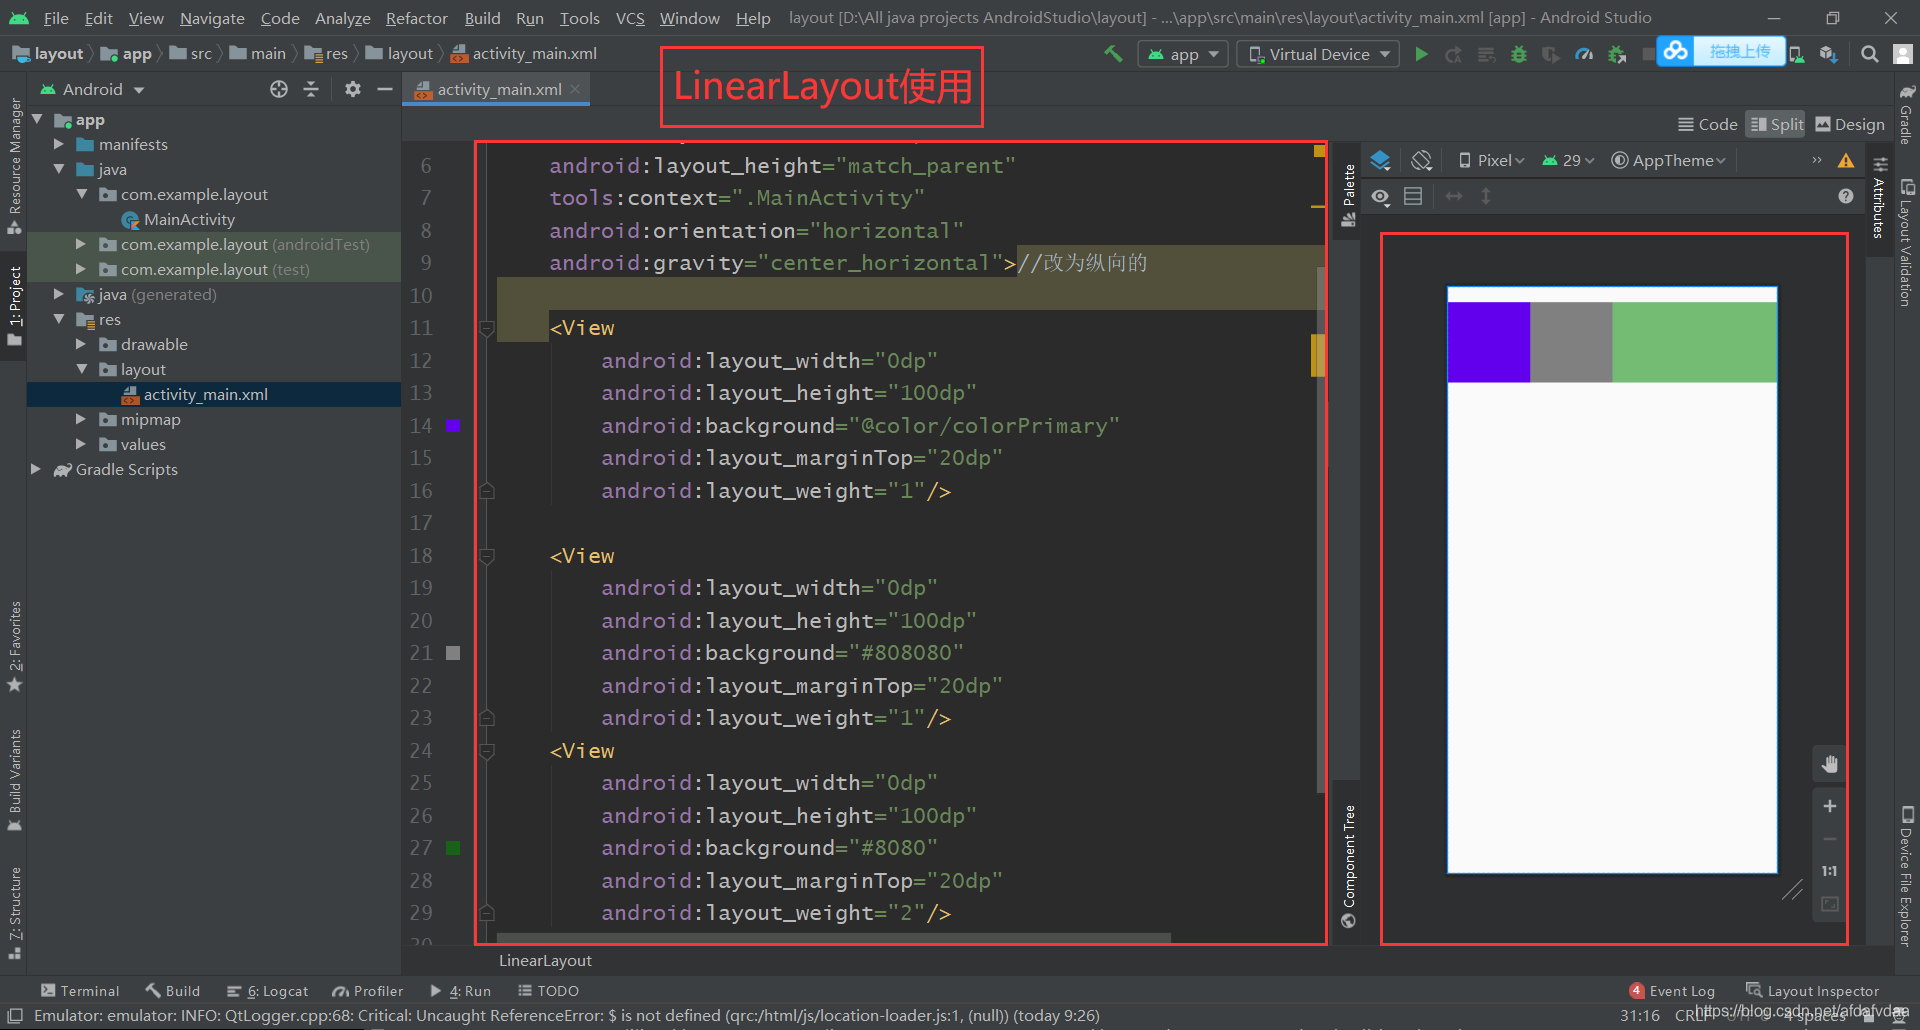The image size is (1920, 1030).
Task: Open the Palette side panel
Action: pyautogui.click(x=1348, y=196)
